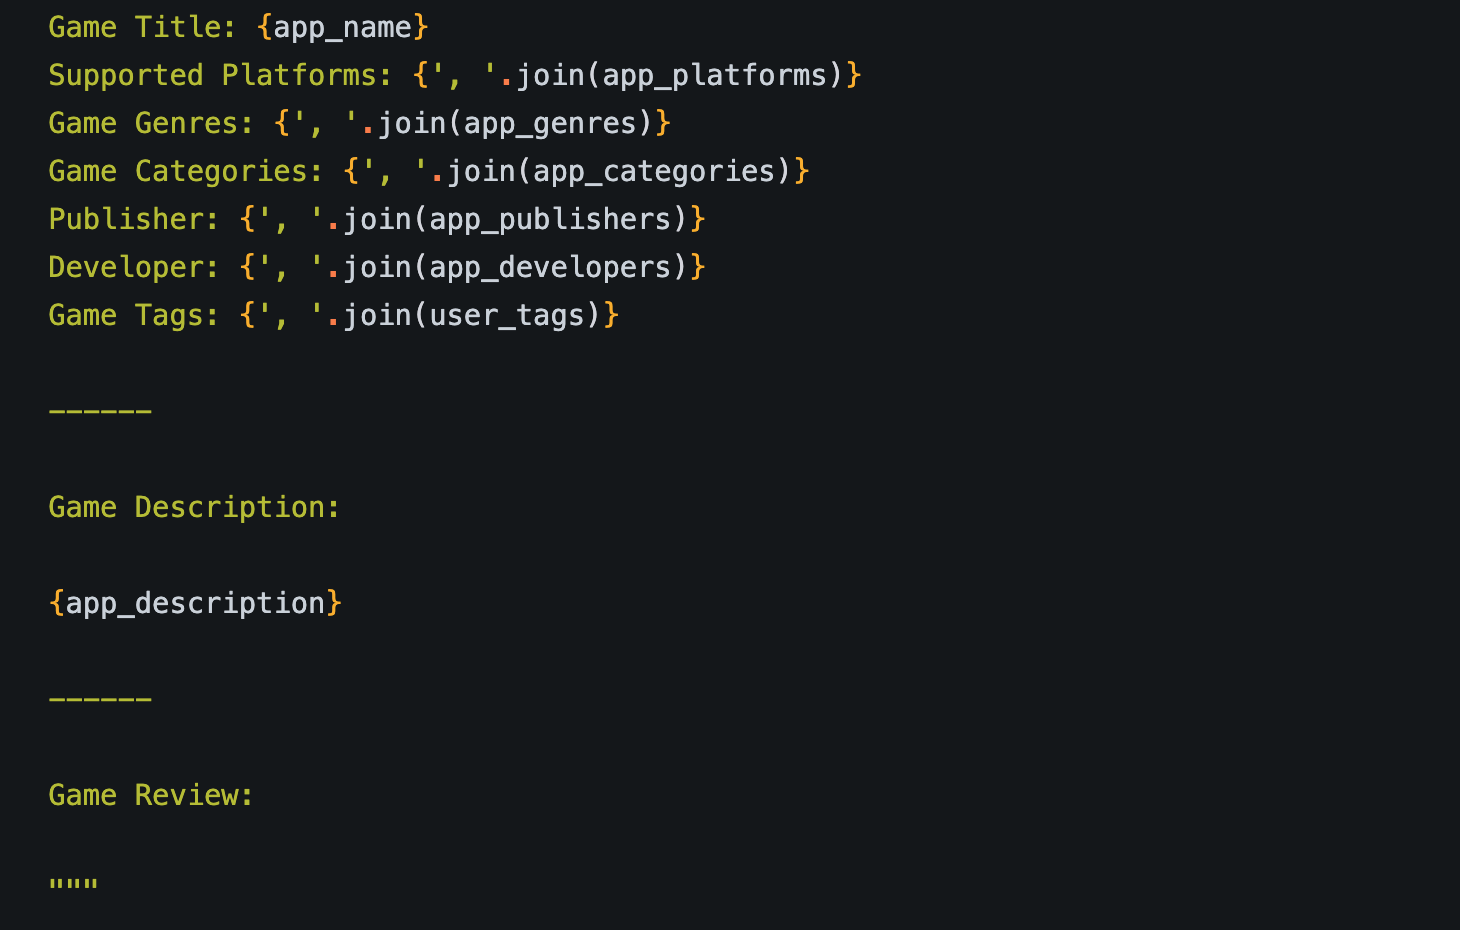Click the "Game Tags:" text
1460x930 pixels.
pos(134,315)
